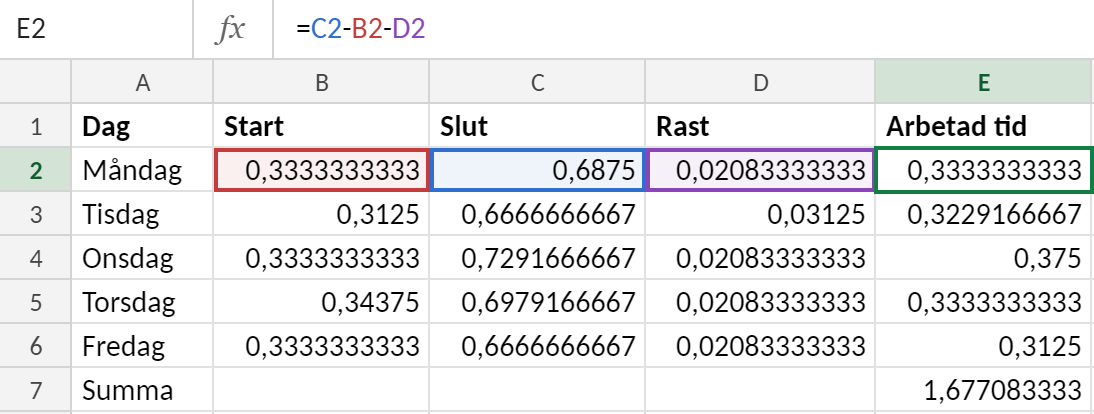Screen dimensions: 1094x414
Task: Select row 5 header
Action: (36, 302)
